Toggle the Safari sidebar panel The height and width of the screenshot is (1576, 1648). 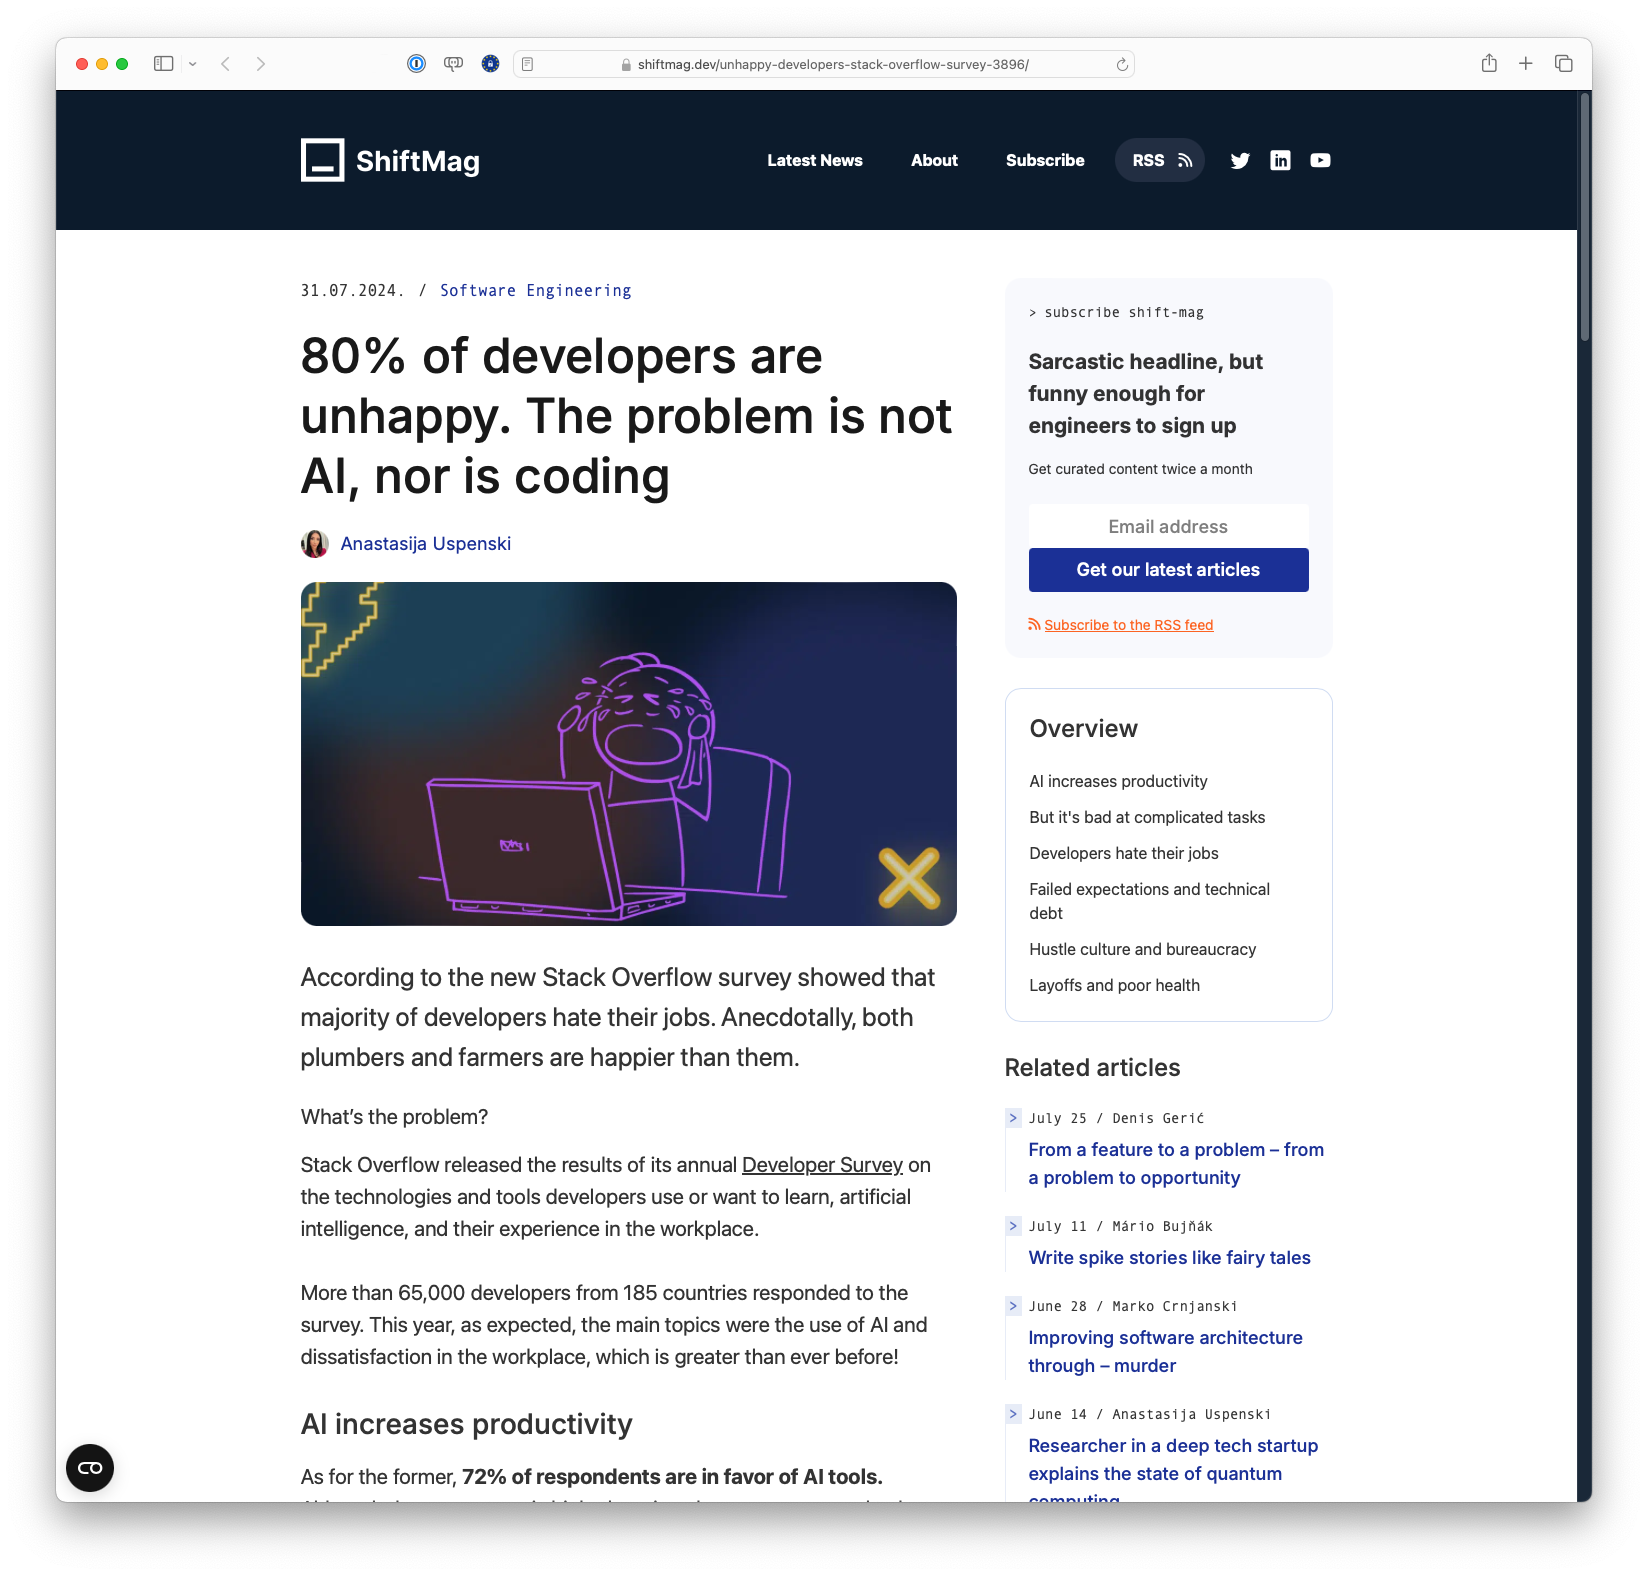[166, 63]
